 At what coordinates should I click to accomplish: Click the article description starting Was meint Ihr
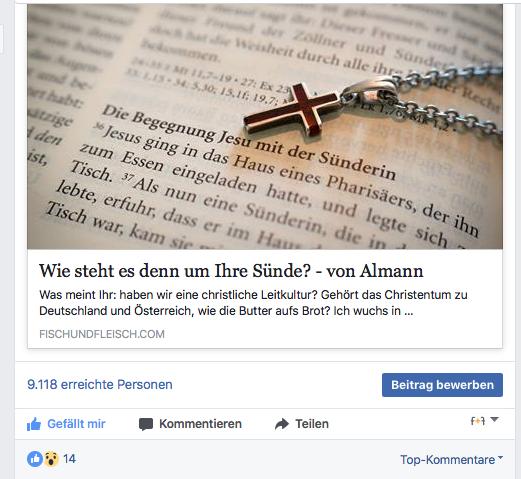(x=253, y=303)
